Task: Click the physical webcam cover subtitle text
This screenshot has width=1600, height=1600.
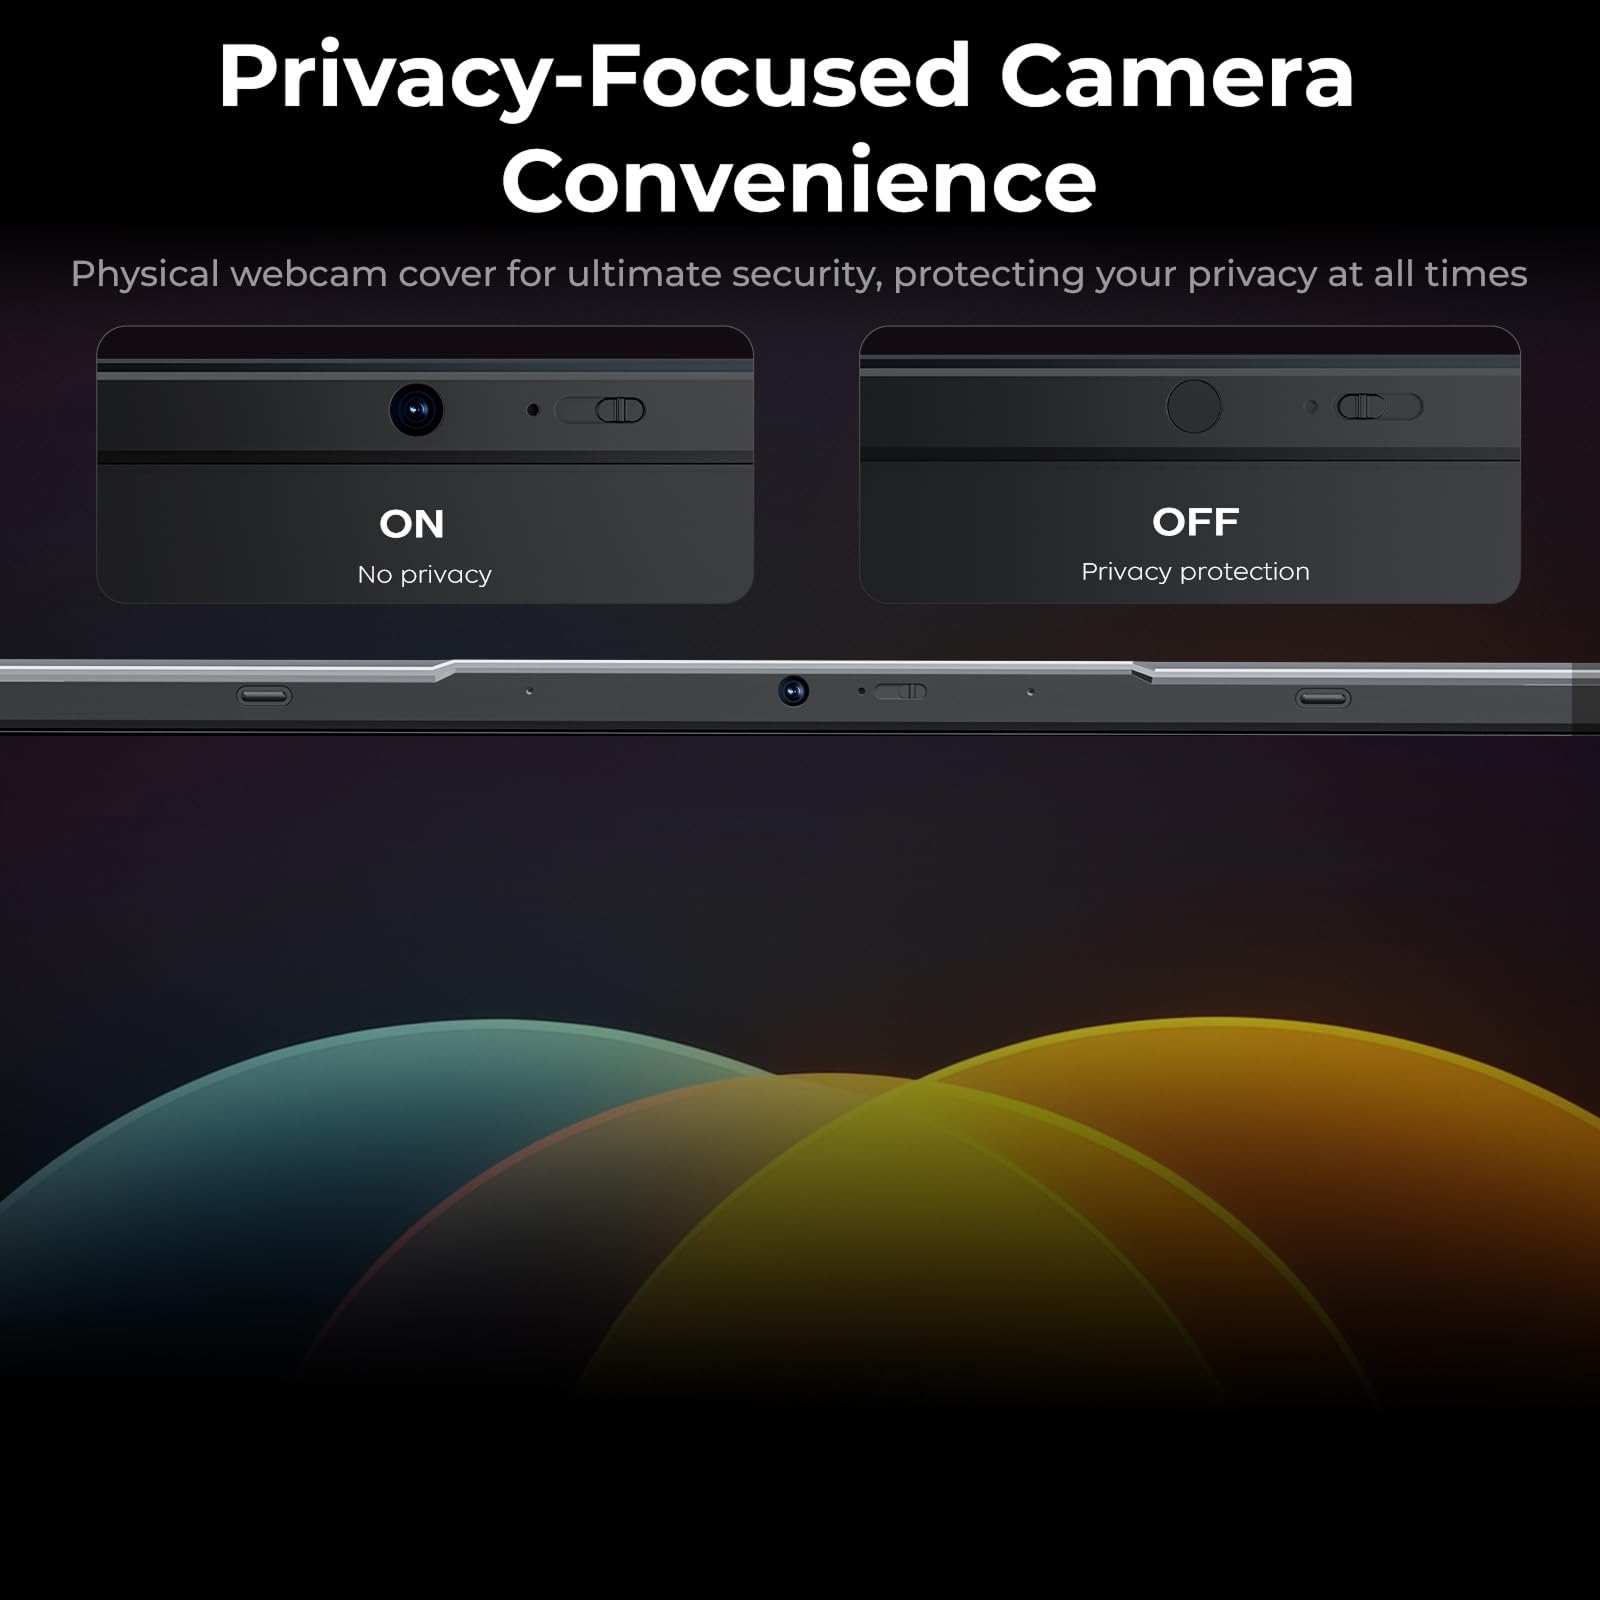Action: click(x=799, y=274)
